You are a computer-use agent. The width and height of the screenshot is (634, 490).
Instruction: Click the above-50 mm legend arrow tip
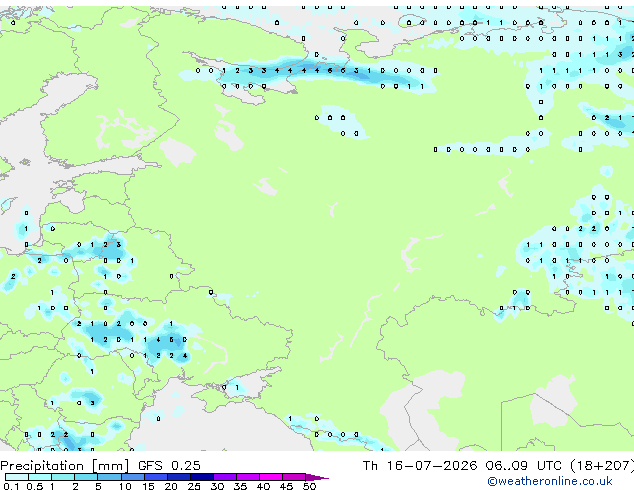point(317,477)
